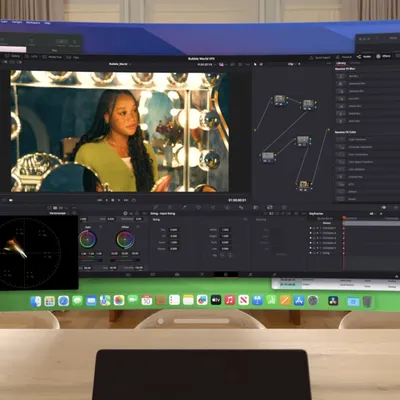Screen dimensions: 400x400
Task: Click the stop button in transport
Action: click(113, 200)
